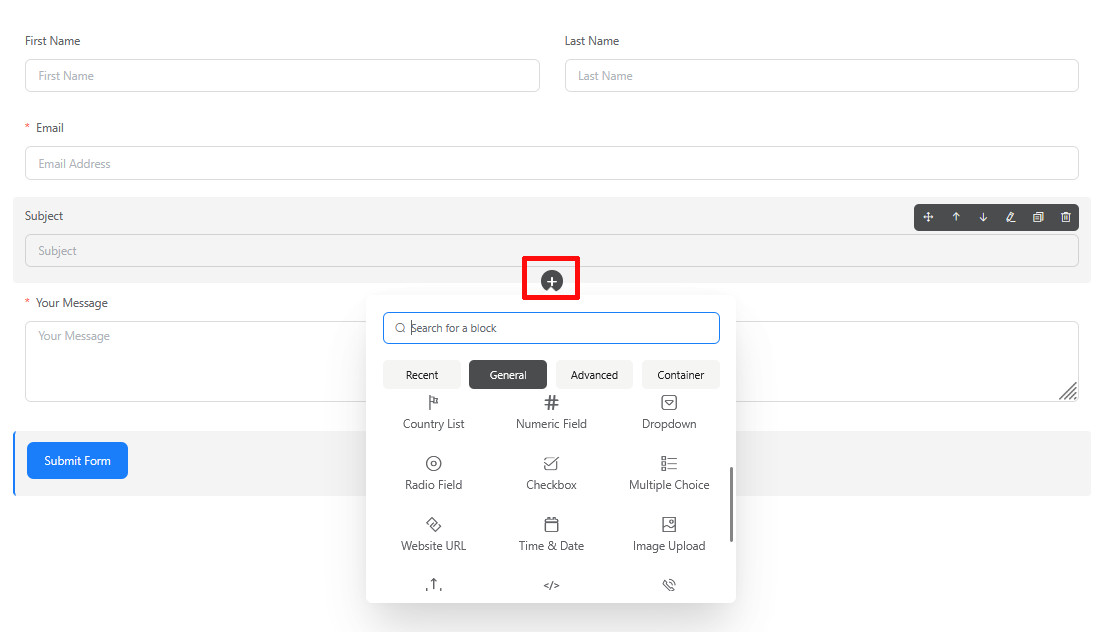Move Subject field up with arrow icon
Image resolution: width=1116 pixels, height=632 pixels.
956,217
